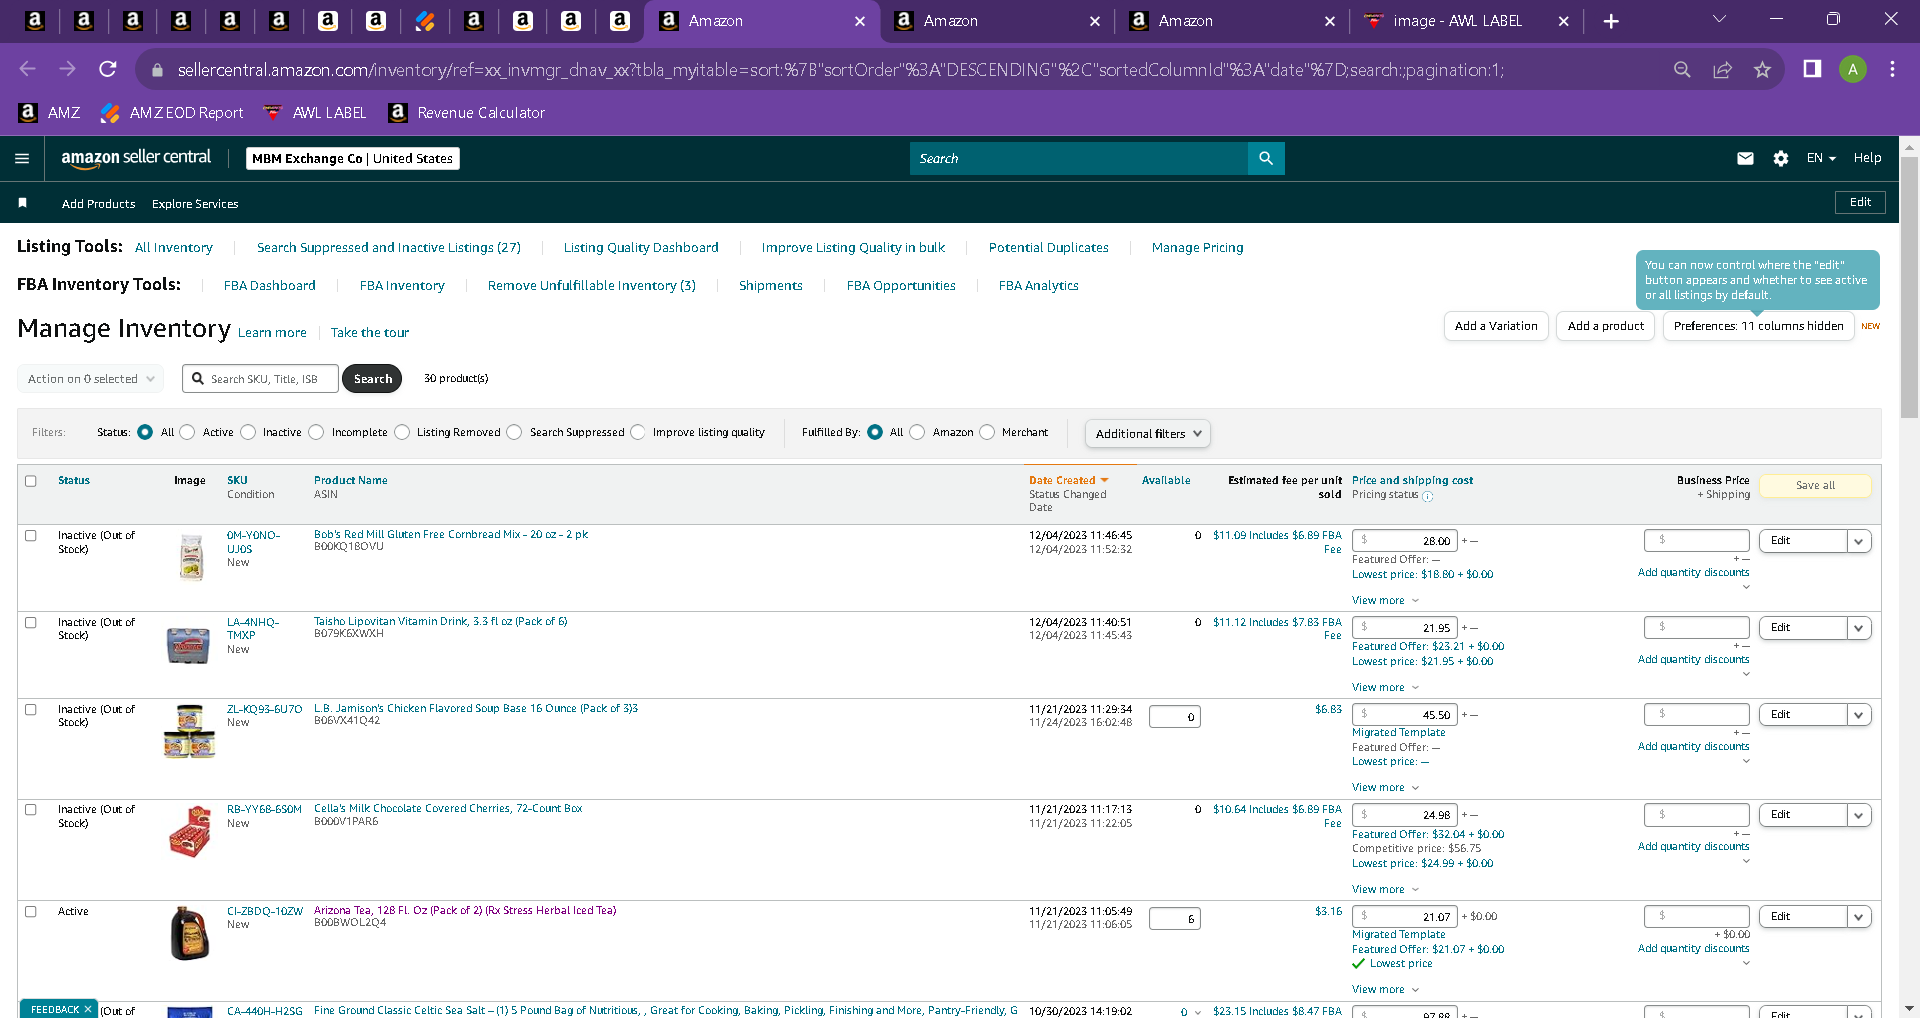1920x1018 pixels.
Task: Select the Bob's Red Mill row checkbox
Action: point(31,536)
